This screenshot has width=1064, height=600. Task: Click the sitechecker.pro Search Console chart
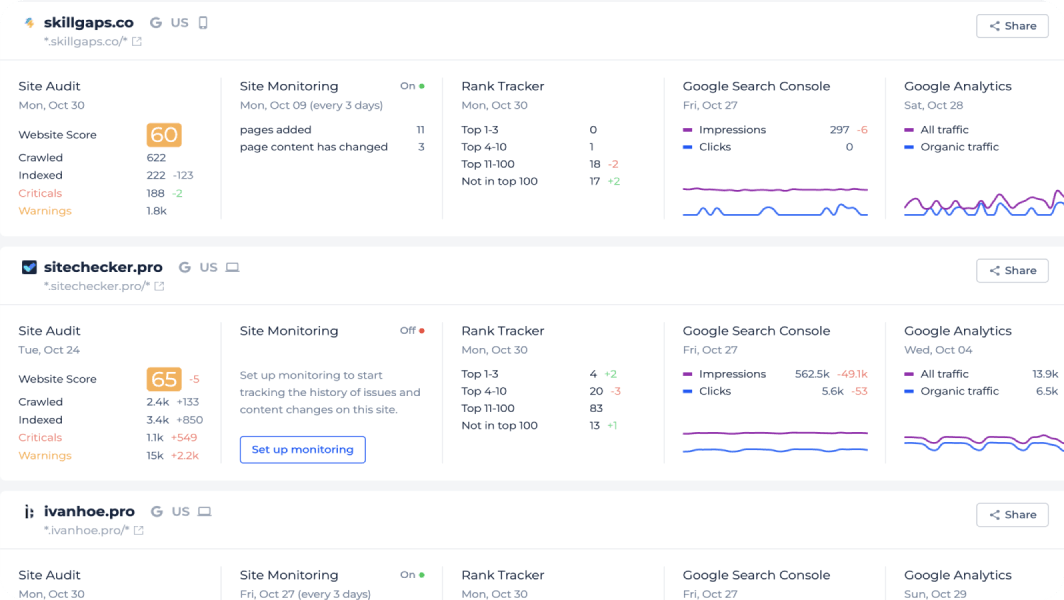[775, 442]
